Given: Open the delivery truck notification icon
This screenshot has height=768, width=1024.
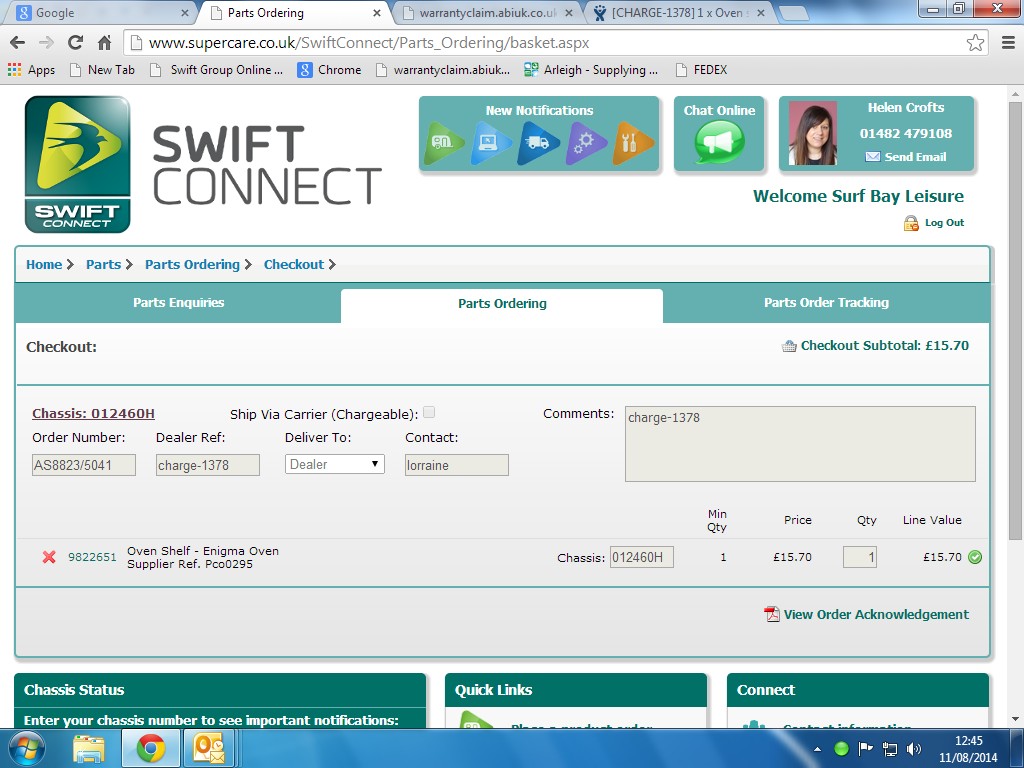Looking at the screenshot, I should coord(537,142).
